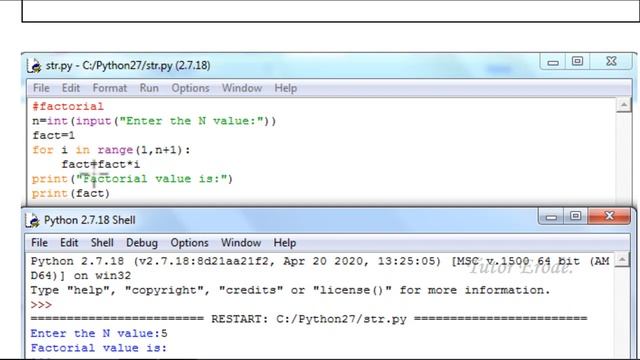Close the Python 2.7.18 Shell window
This screenshot has height=360, width=640.
609,216
